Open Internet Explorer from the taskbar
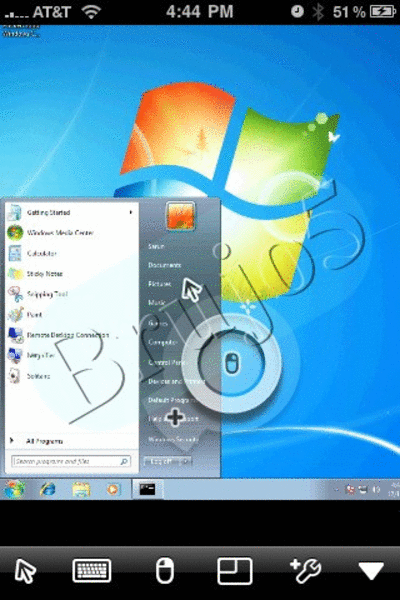 (x=48, y=489)
